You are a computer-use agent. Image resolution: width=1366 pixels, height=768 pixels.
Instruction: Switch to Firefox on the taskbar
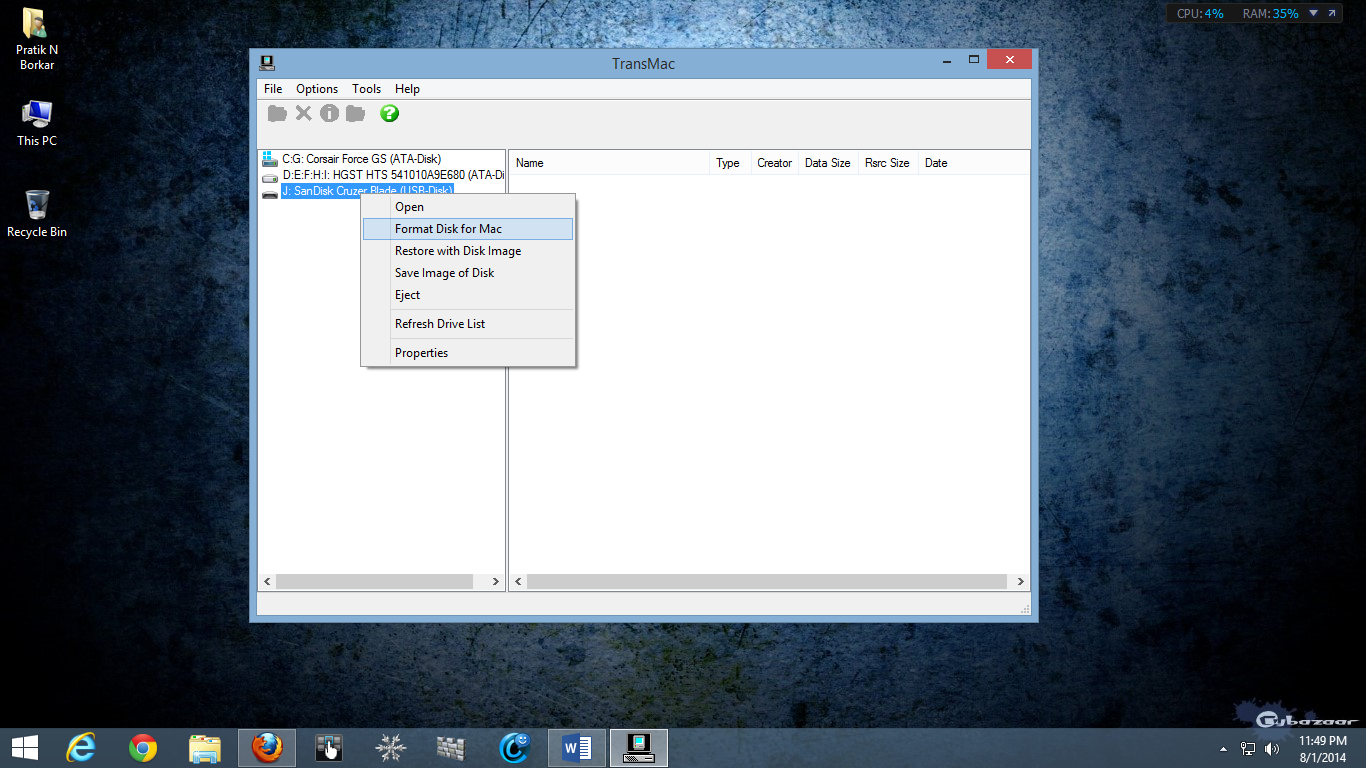tap(267, 748)
